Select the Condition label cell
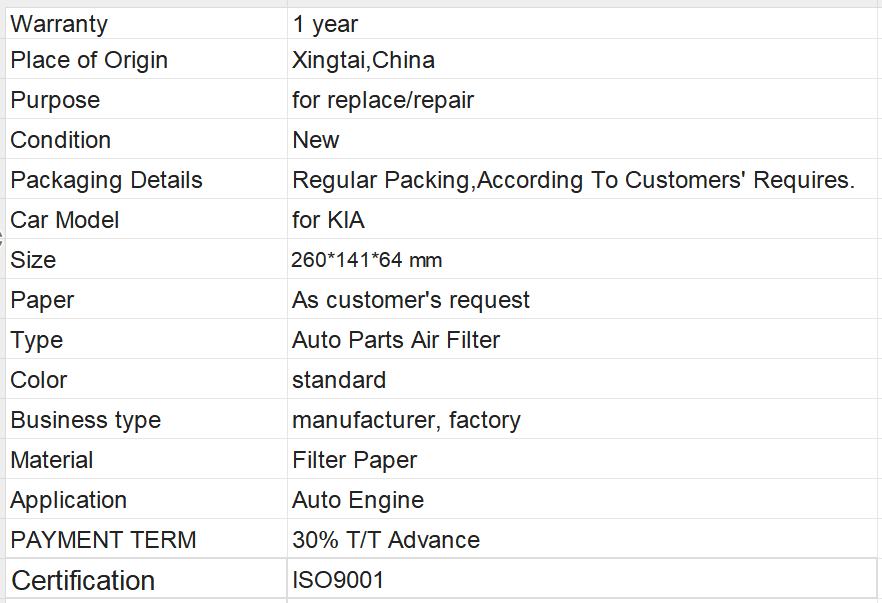The image size is (882, 603). [146, 139]
